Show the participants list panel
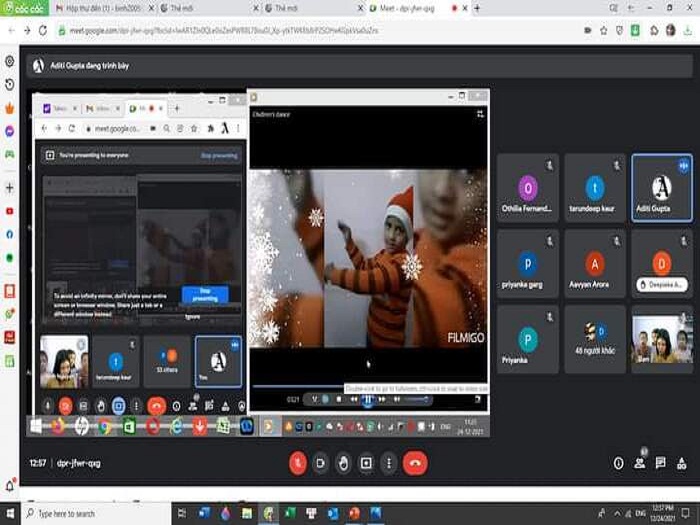The width and height of the screenshot is (700, 525). point(640,463)
